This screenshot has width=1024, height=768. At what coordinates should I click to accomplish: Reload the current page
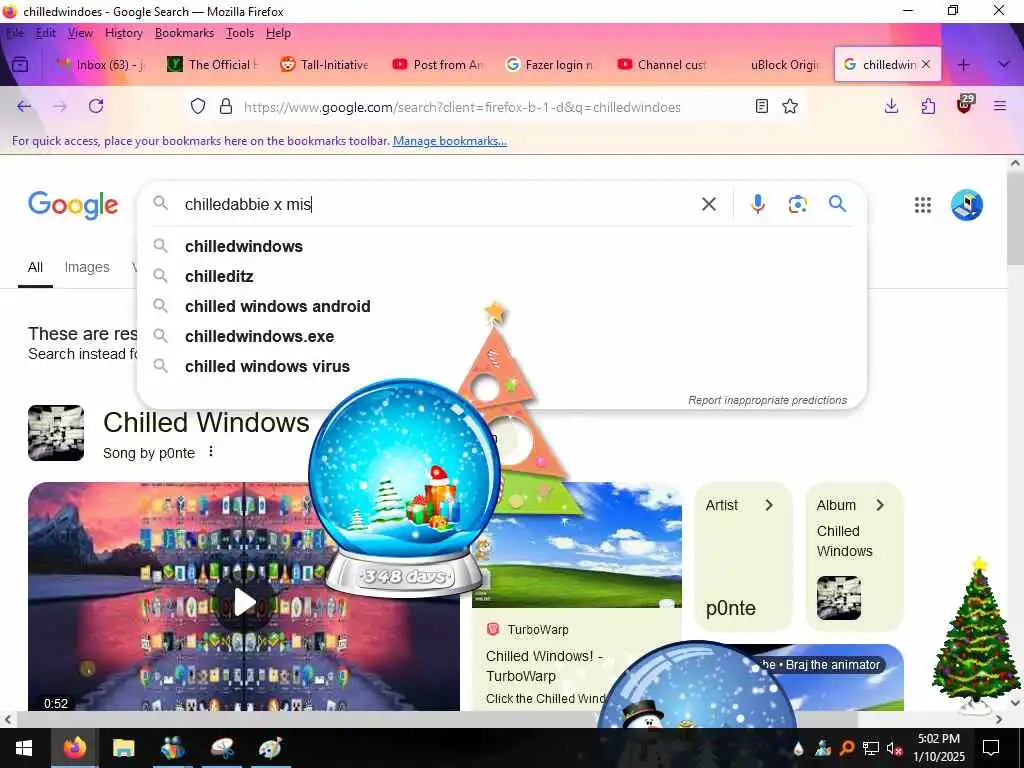pyautogui.click(x=96, y=106)
